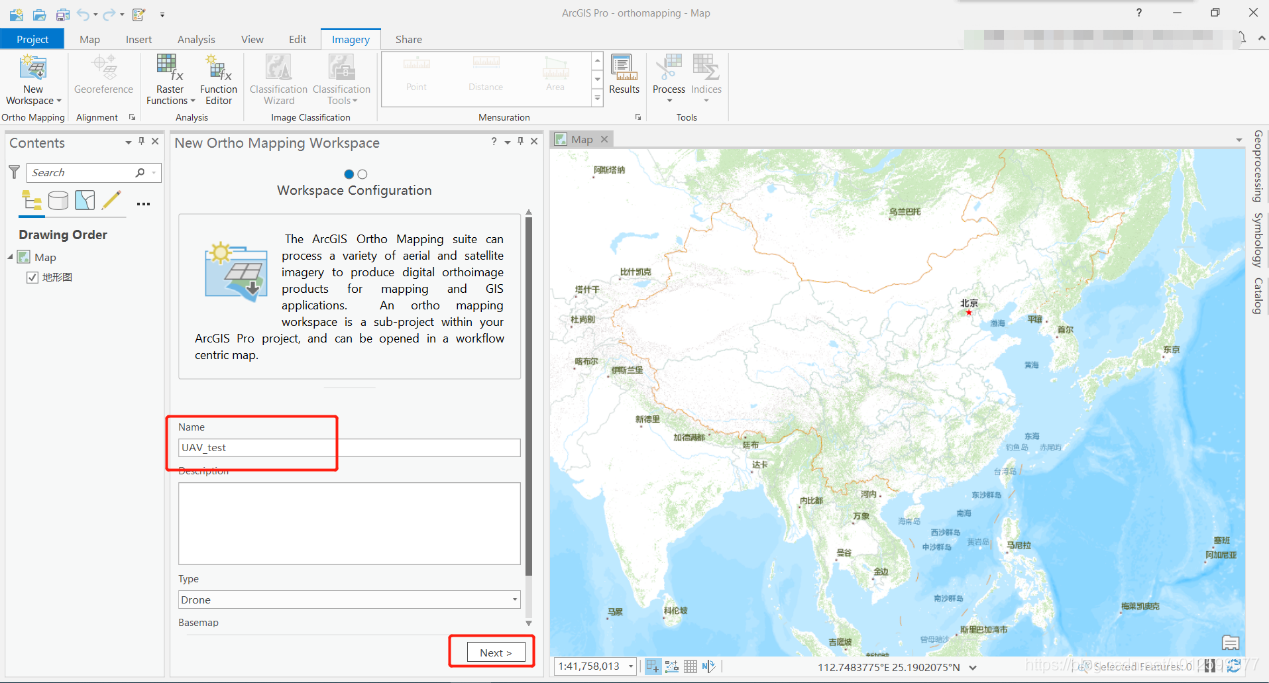1269x683 pixels.
Task: Open the Contents pane options menu arrow
Action: [x=128, y=143]
